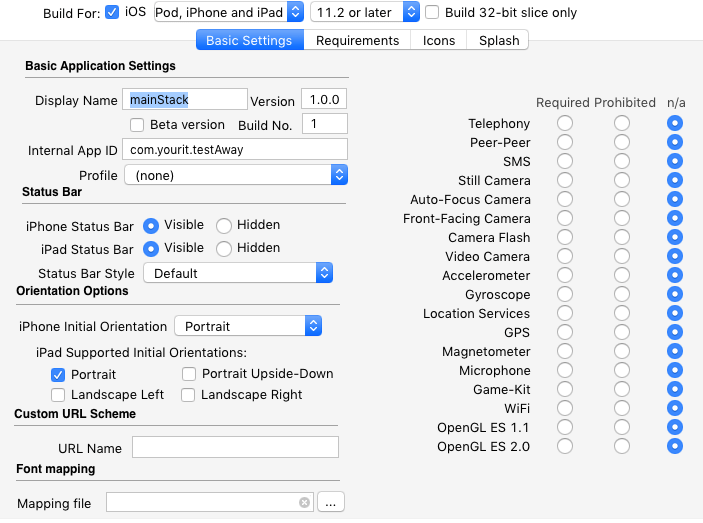Open the Status Bar Style dropdown
Image resolution: width=703 pixels, height=523 pixels.
(x=238, y=273)
